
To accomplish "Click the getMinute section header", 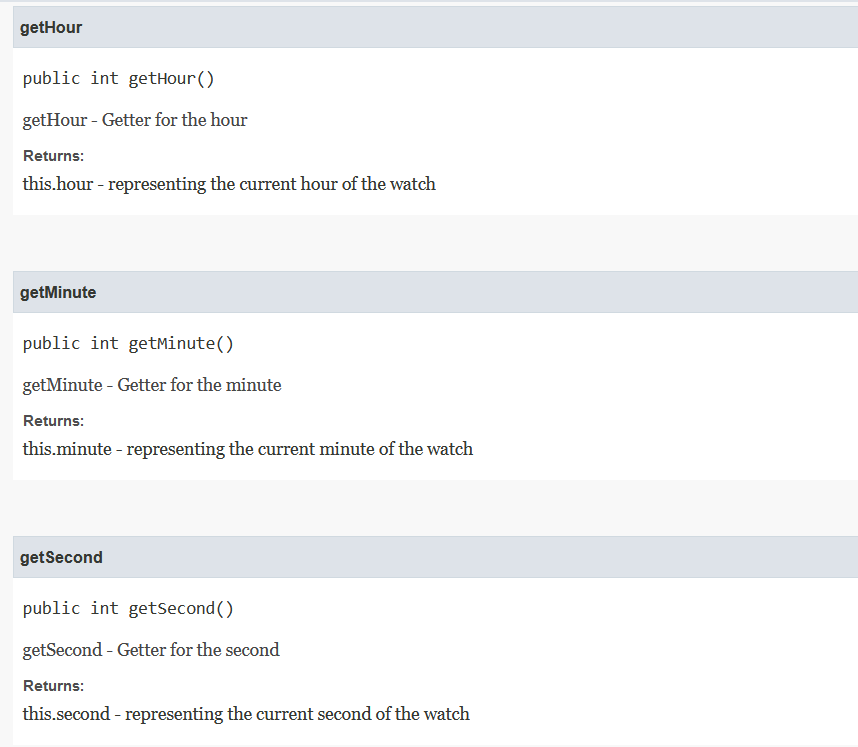I will tap(436, 292).
